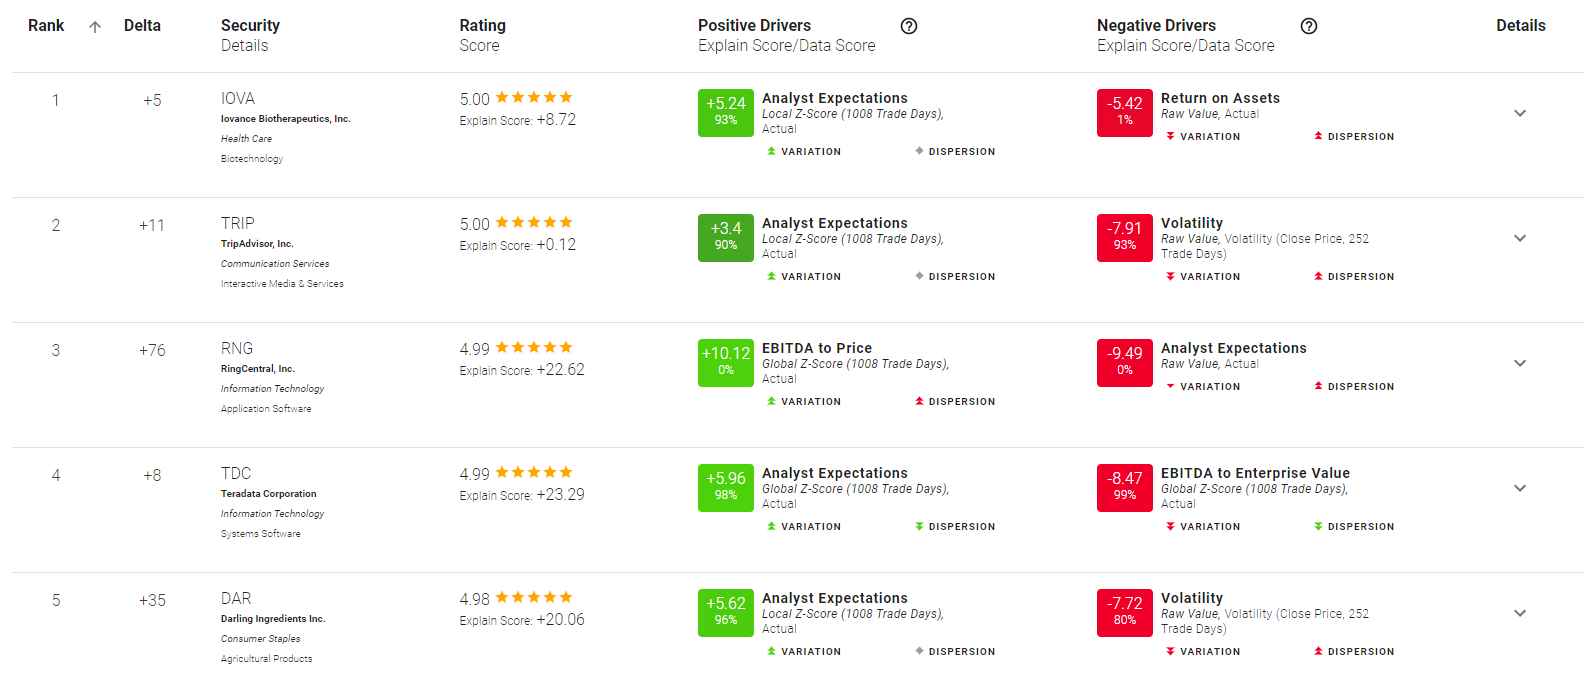This screenshot has height=690, width=1584.
Task: Click RNG positive Dispersion red arrow icon
Action: 919,402
